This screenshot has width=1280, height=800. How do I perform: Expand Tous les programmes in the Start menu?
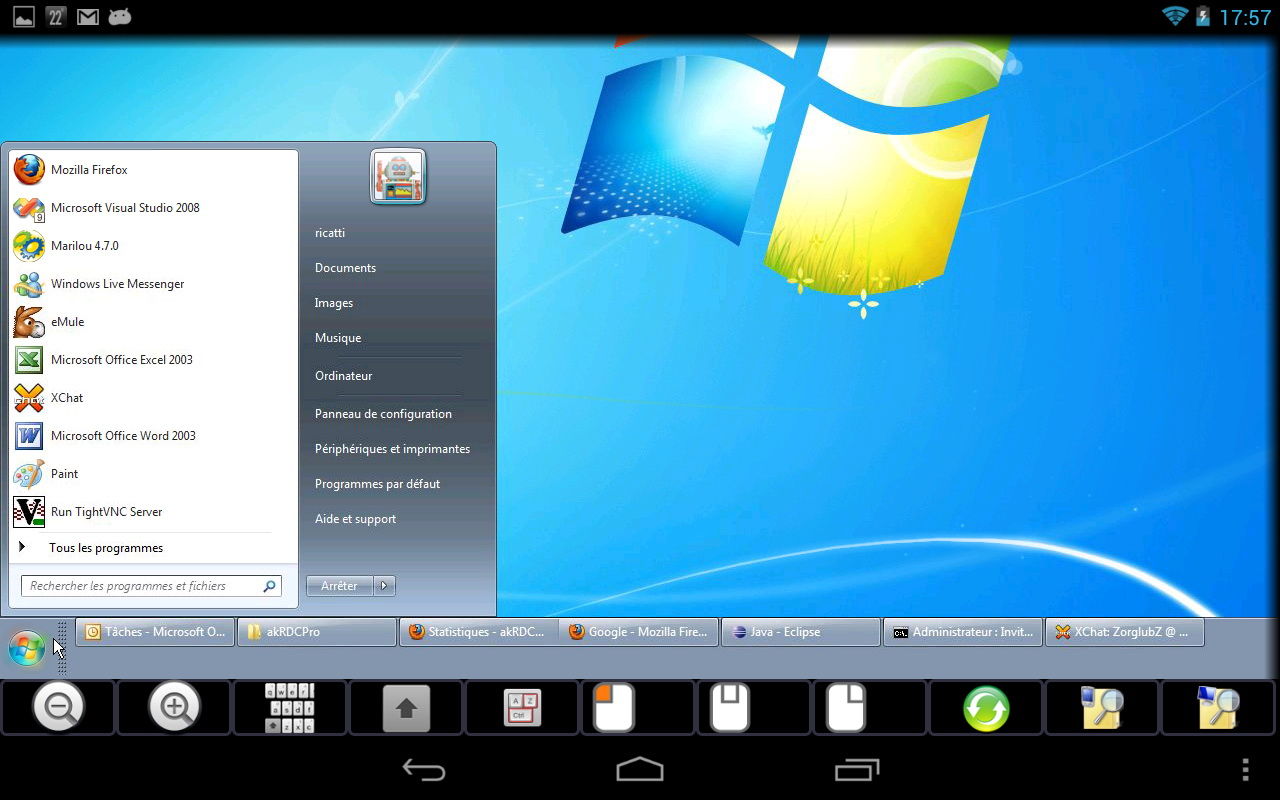[x=105, y=547]
